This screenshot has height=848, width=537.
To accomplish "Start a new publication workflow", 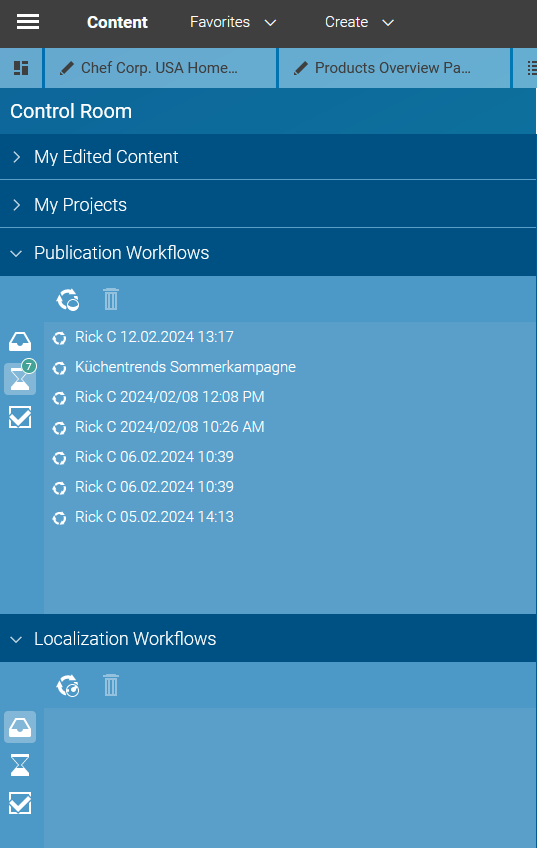I will pos(68,299).
